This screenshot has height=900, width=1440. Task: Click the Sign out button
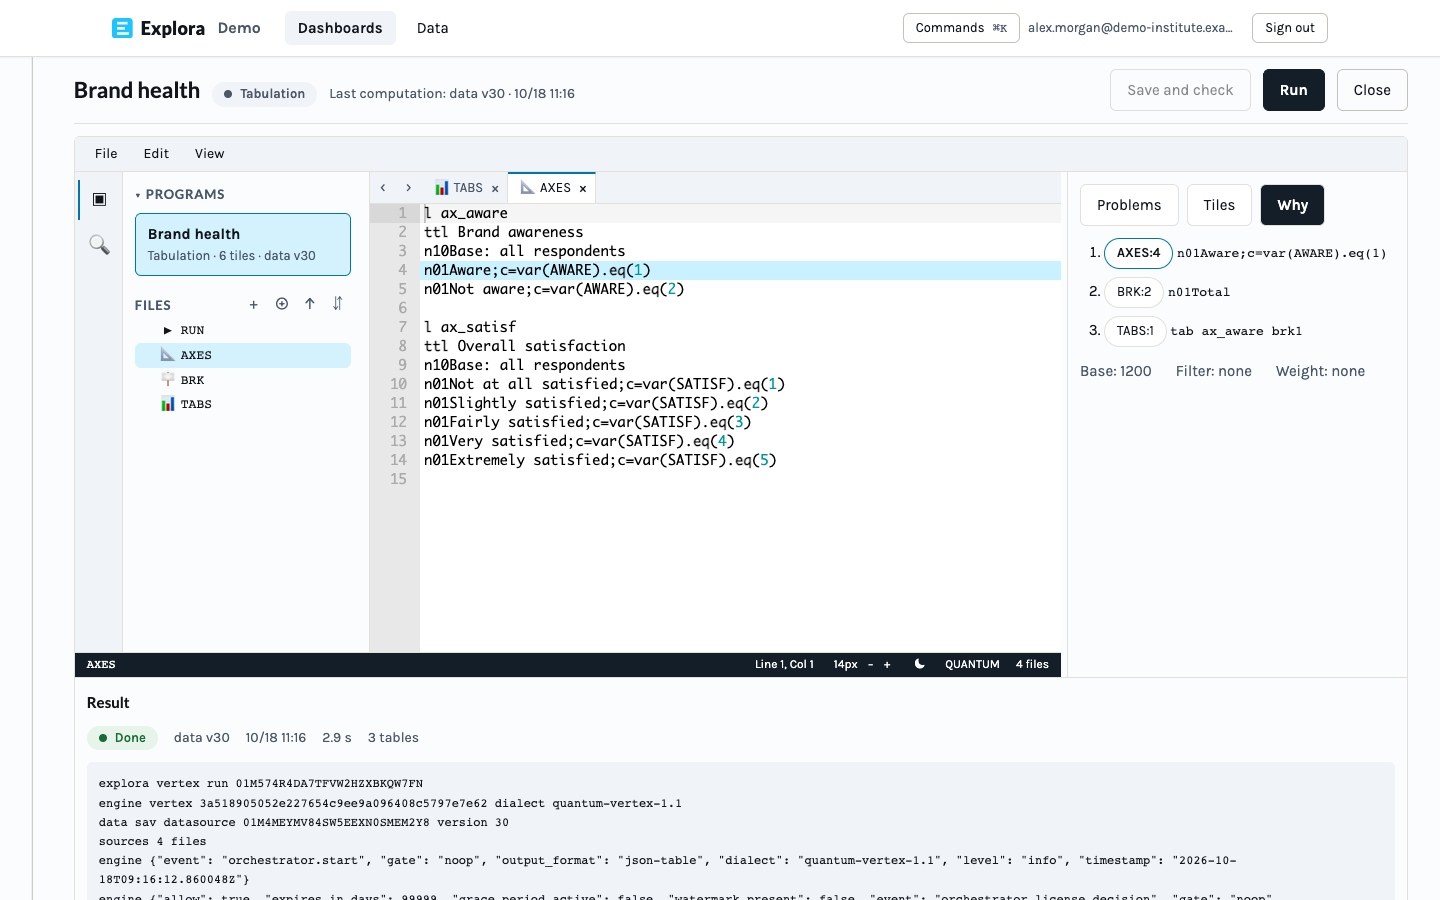1290,28
